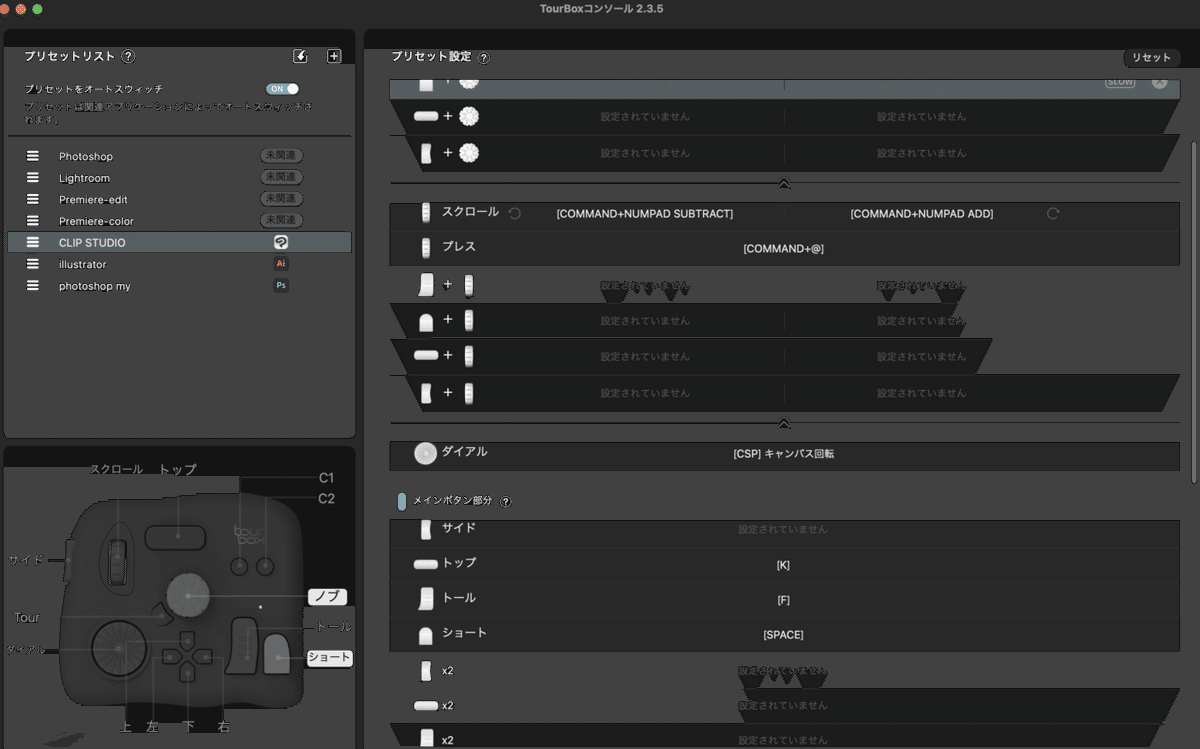Edit the [COMMAND+@] press assignment
Image resolution: width=1200 pixels, height=749 pixels.
pyautogui.click(x=784, y=249)
